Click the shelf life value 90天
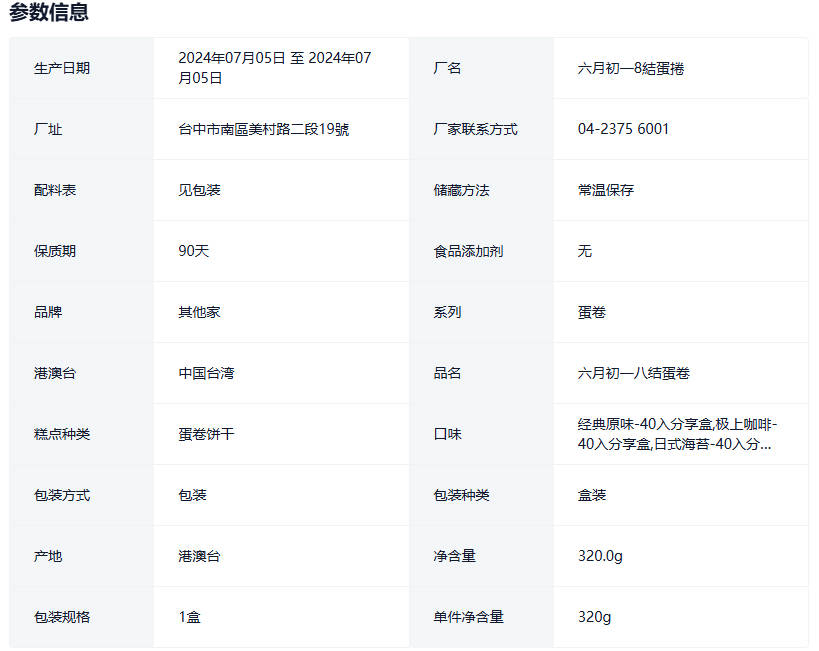This screenshot has width=819, height=651. point(194,251)
